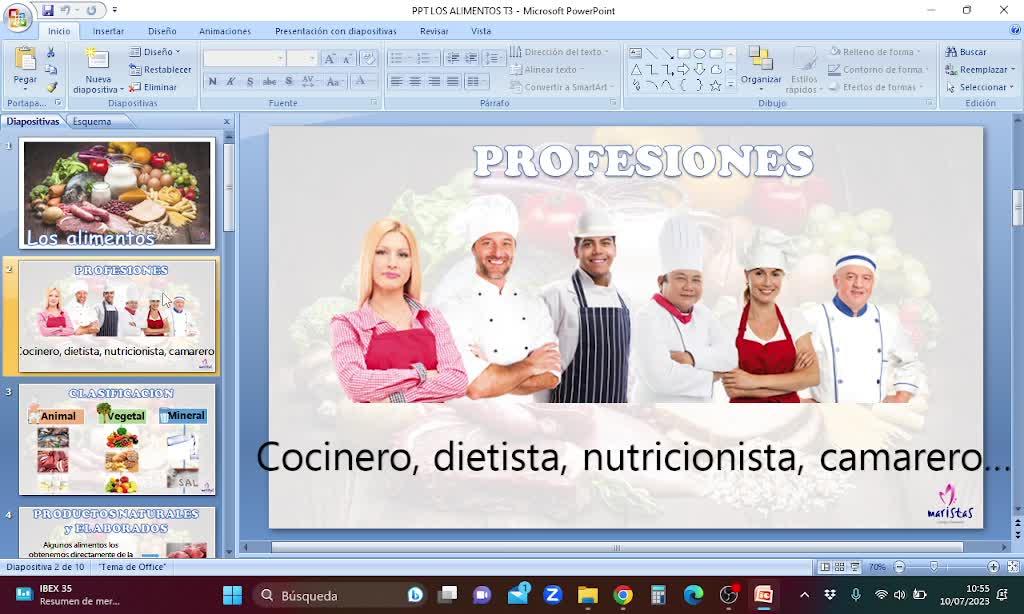The image size is (1024, 614).
Task: Switch to the Esquema pane tab
Action: 92,121
